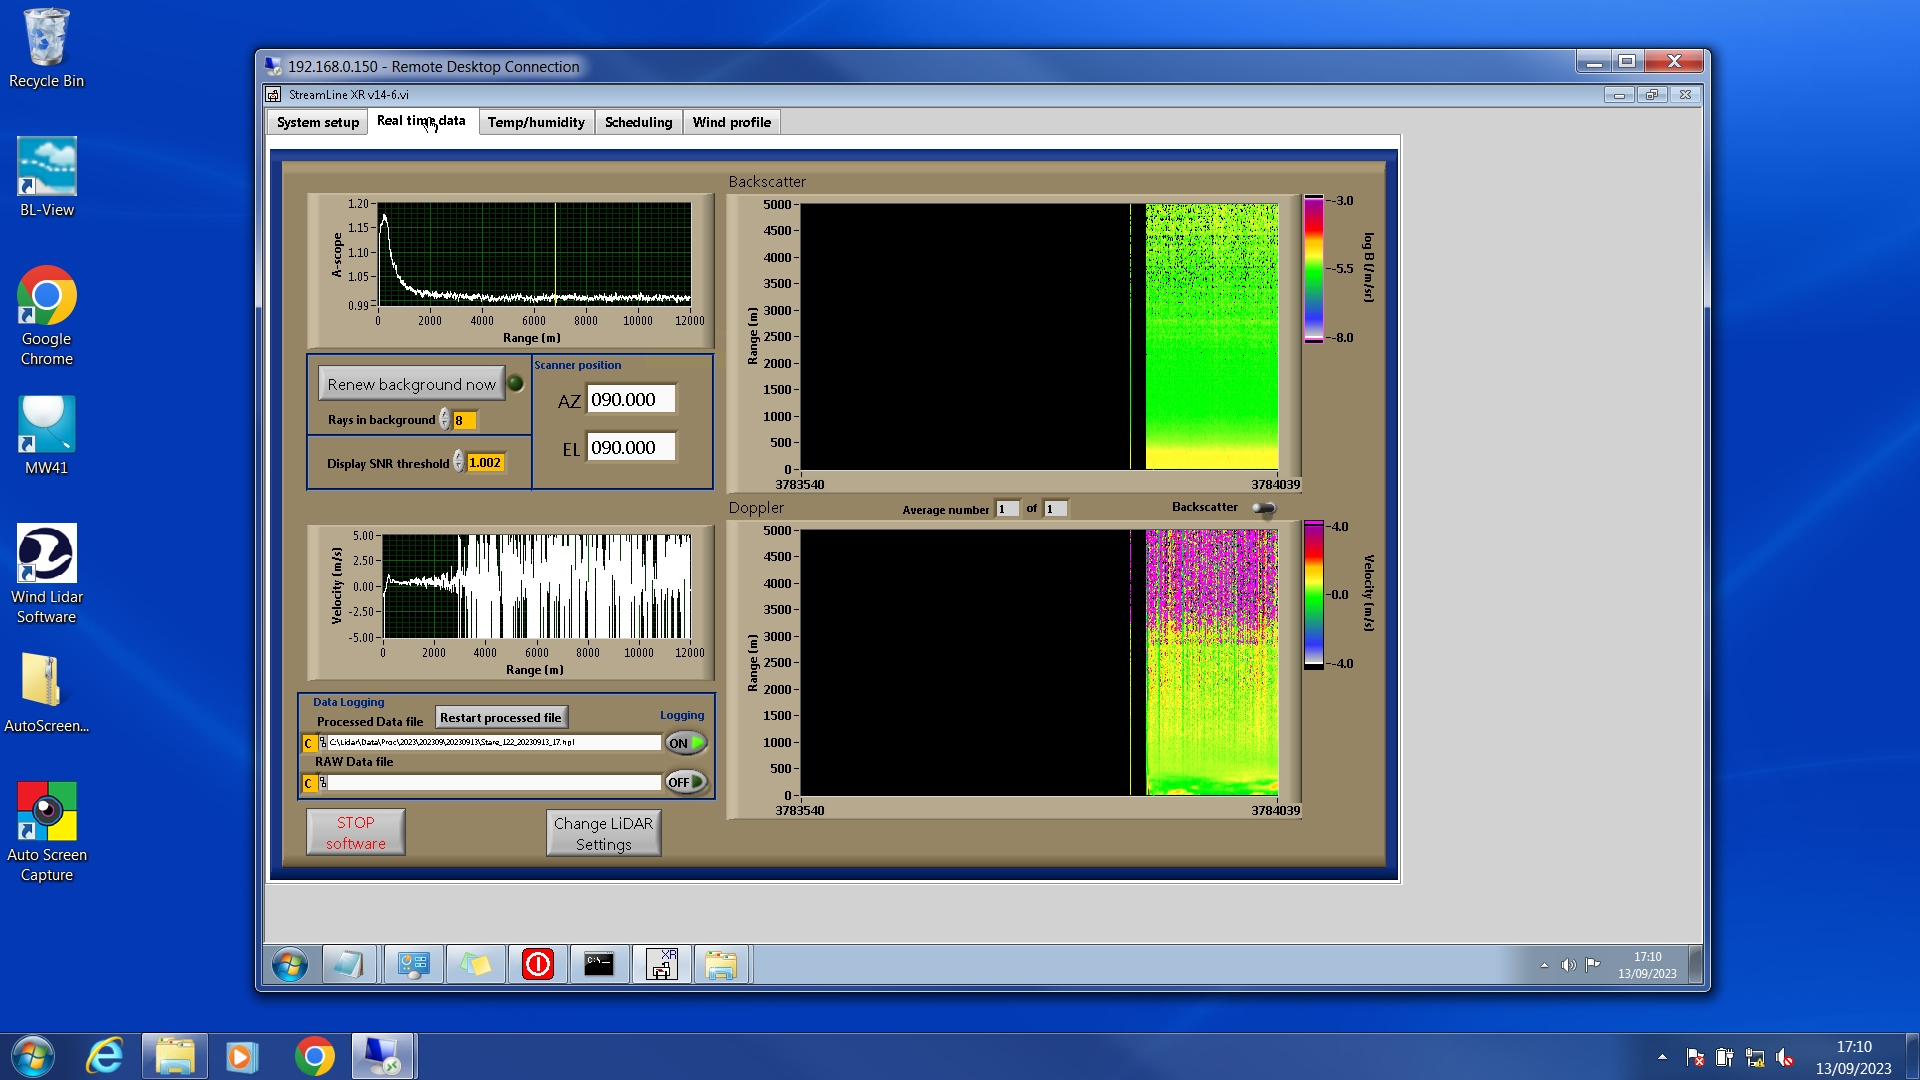1920x1080 pixels.
Task: Adjust Display SNR threshold stepper arrows
Action: (458, 462)
